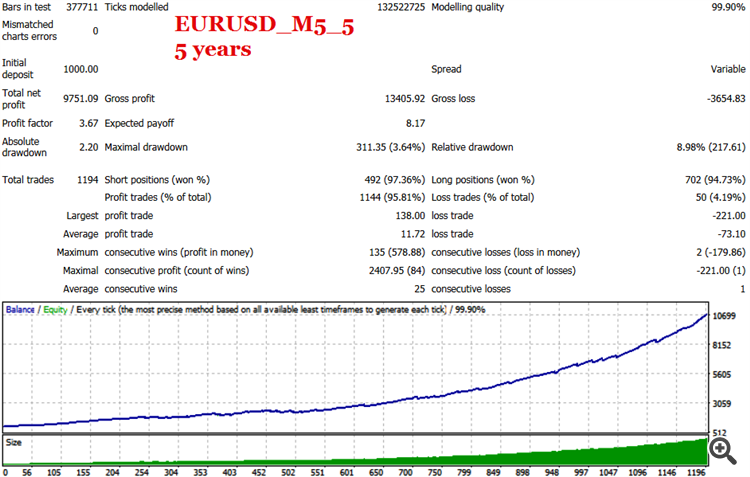
Task: Click the 1047 x-axis tick label
Action: [608, 472]
